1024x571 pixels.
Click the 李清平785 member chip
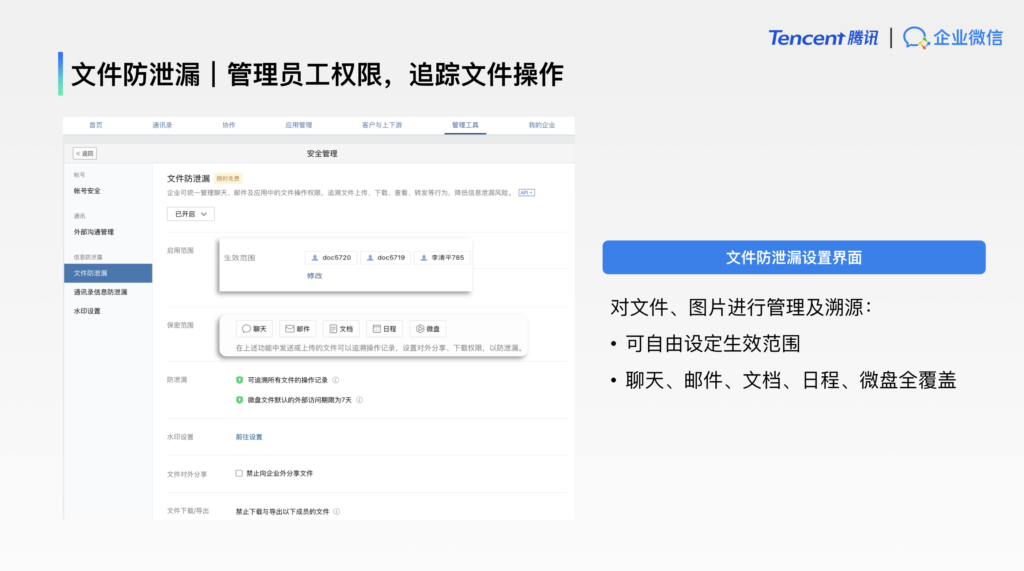pos(442,257)
